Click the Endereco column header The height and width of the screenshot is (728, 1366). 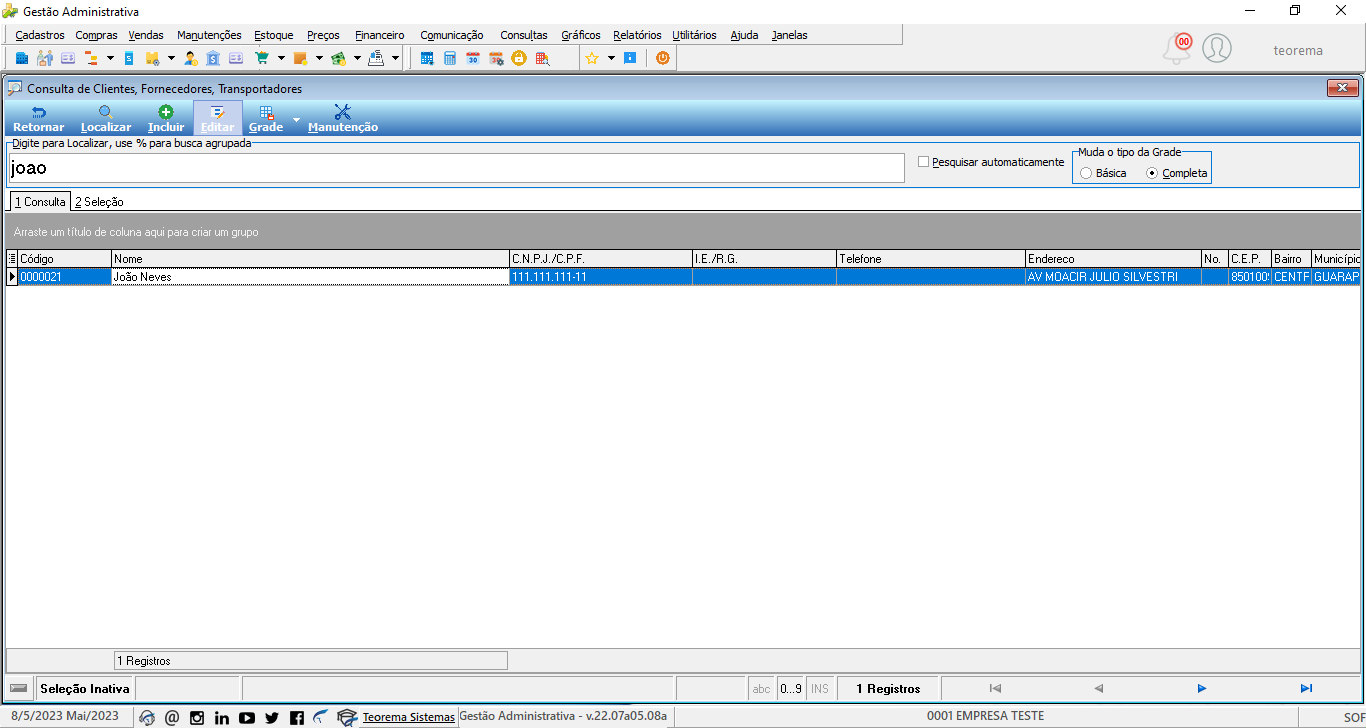[1114, 259]
